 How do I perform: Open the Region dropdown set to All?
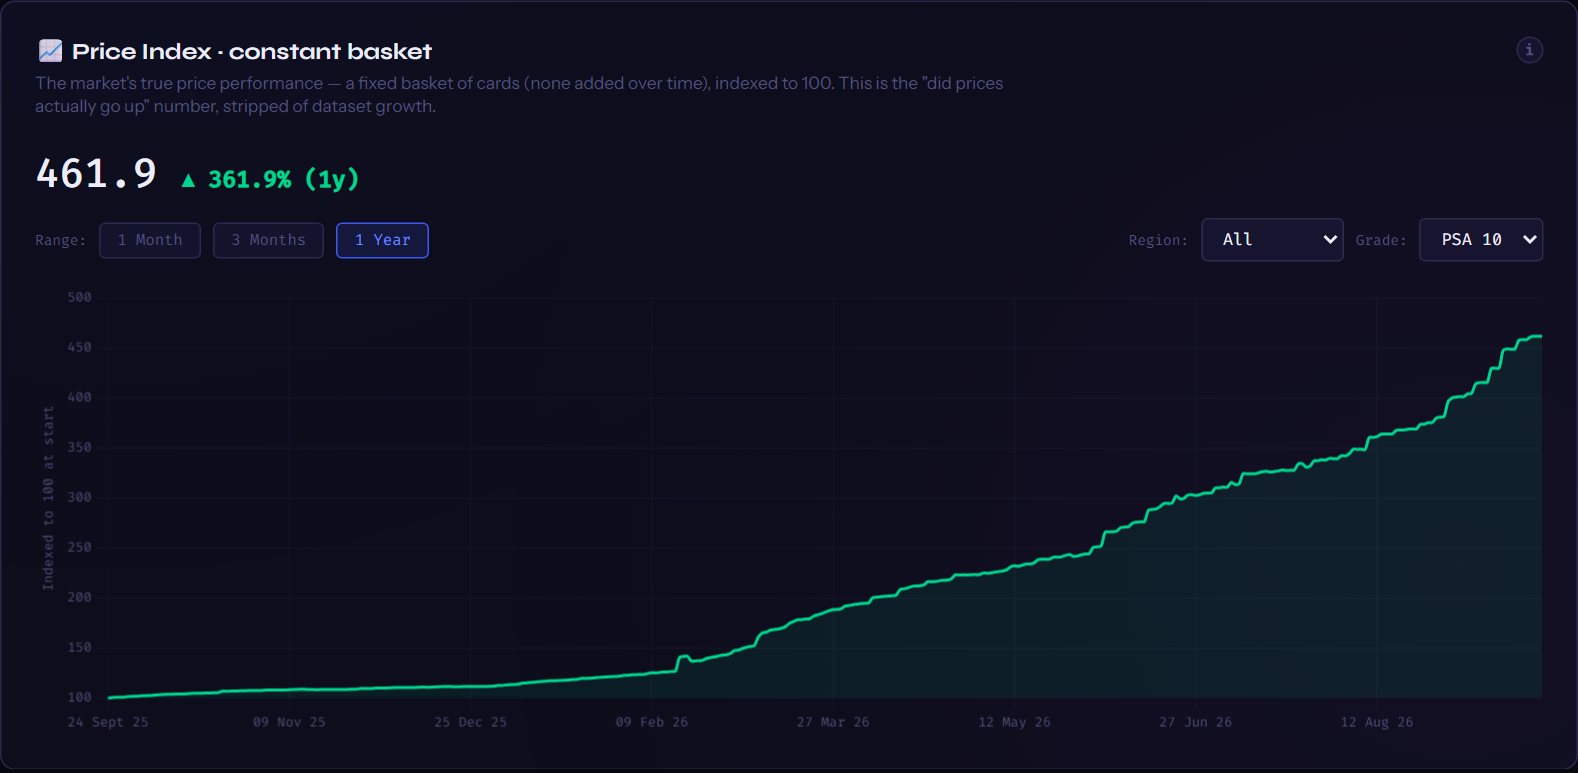point(1272,240)
